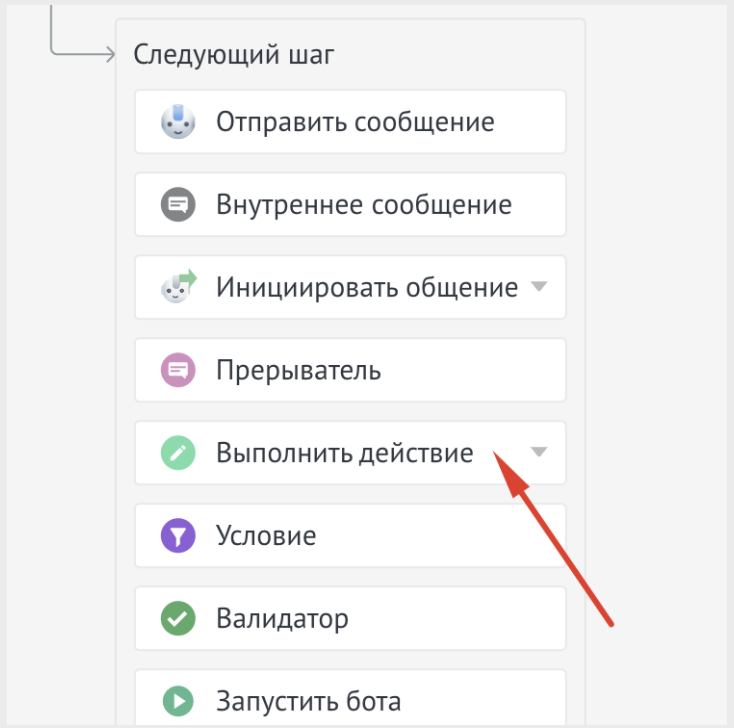
Task: Click the green checkmark icon for Валидатор
Action: [x=177, y=619]
